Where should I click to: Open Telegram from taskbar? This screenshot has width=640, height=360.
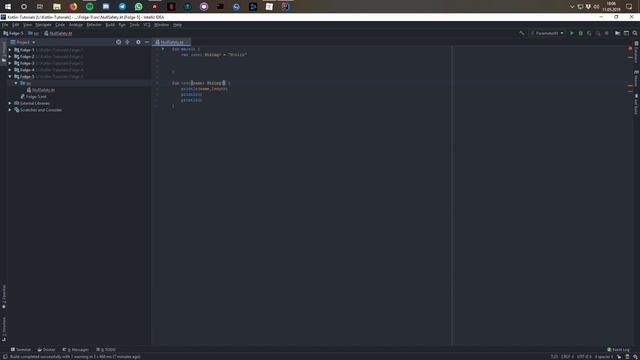pyautogui.click(x=122, y=7)
